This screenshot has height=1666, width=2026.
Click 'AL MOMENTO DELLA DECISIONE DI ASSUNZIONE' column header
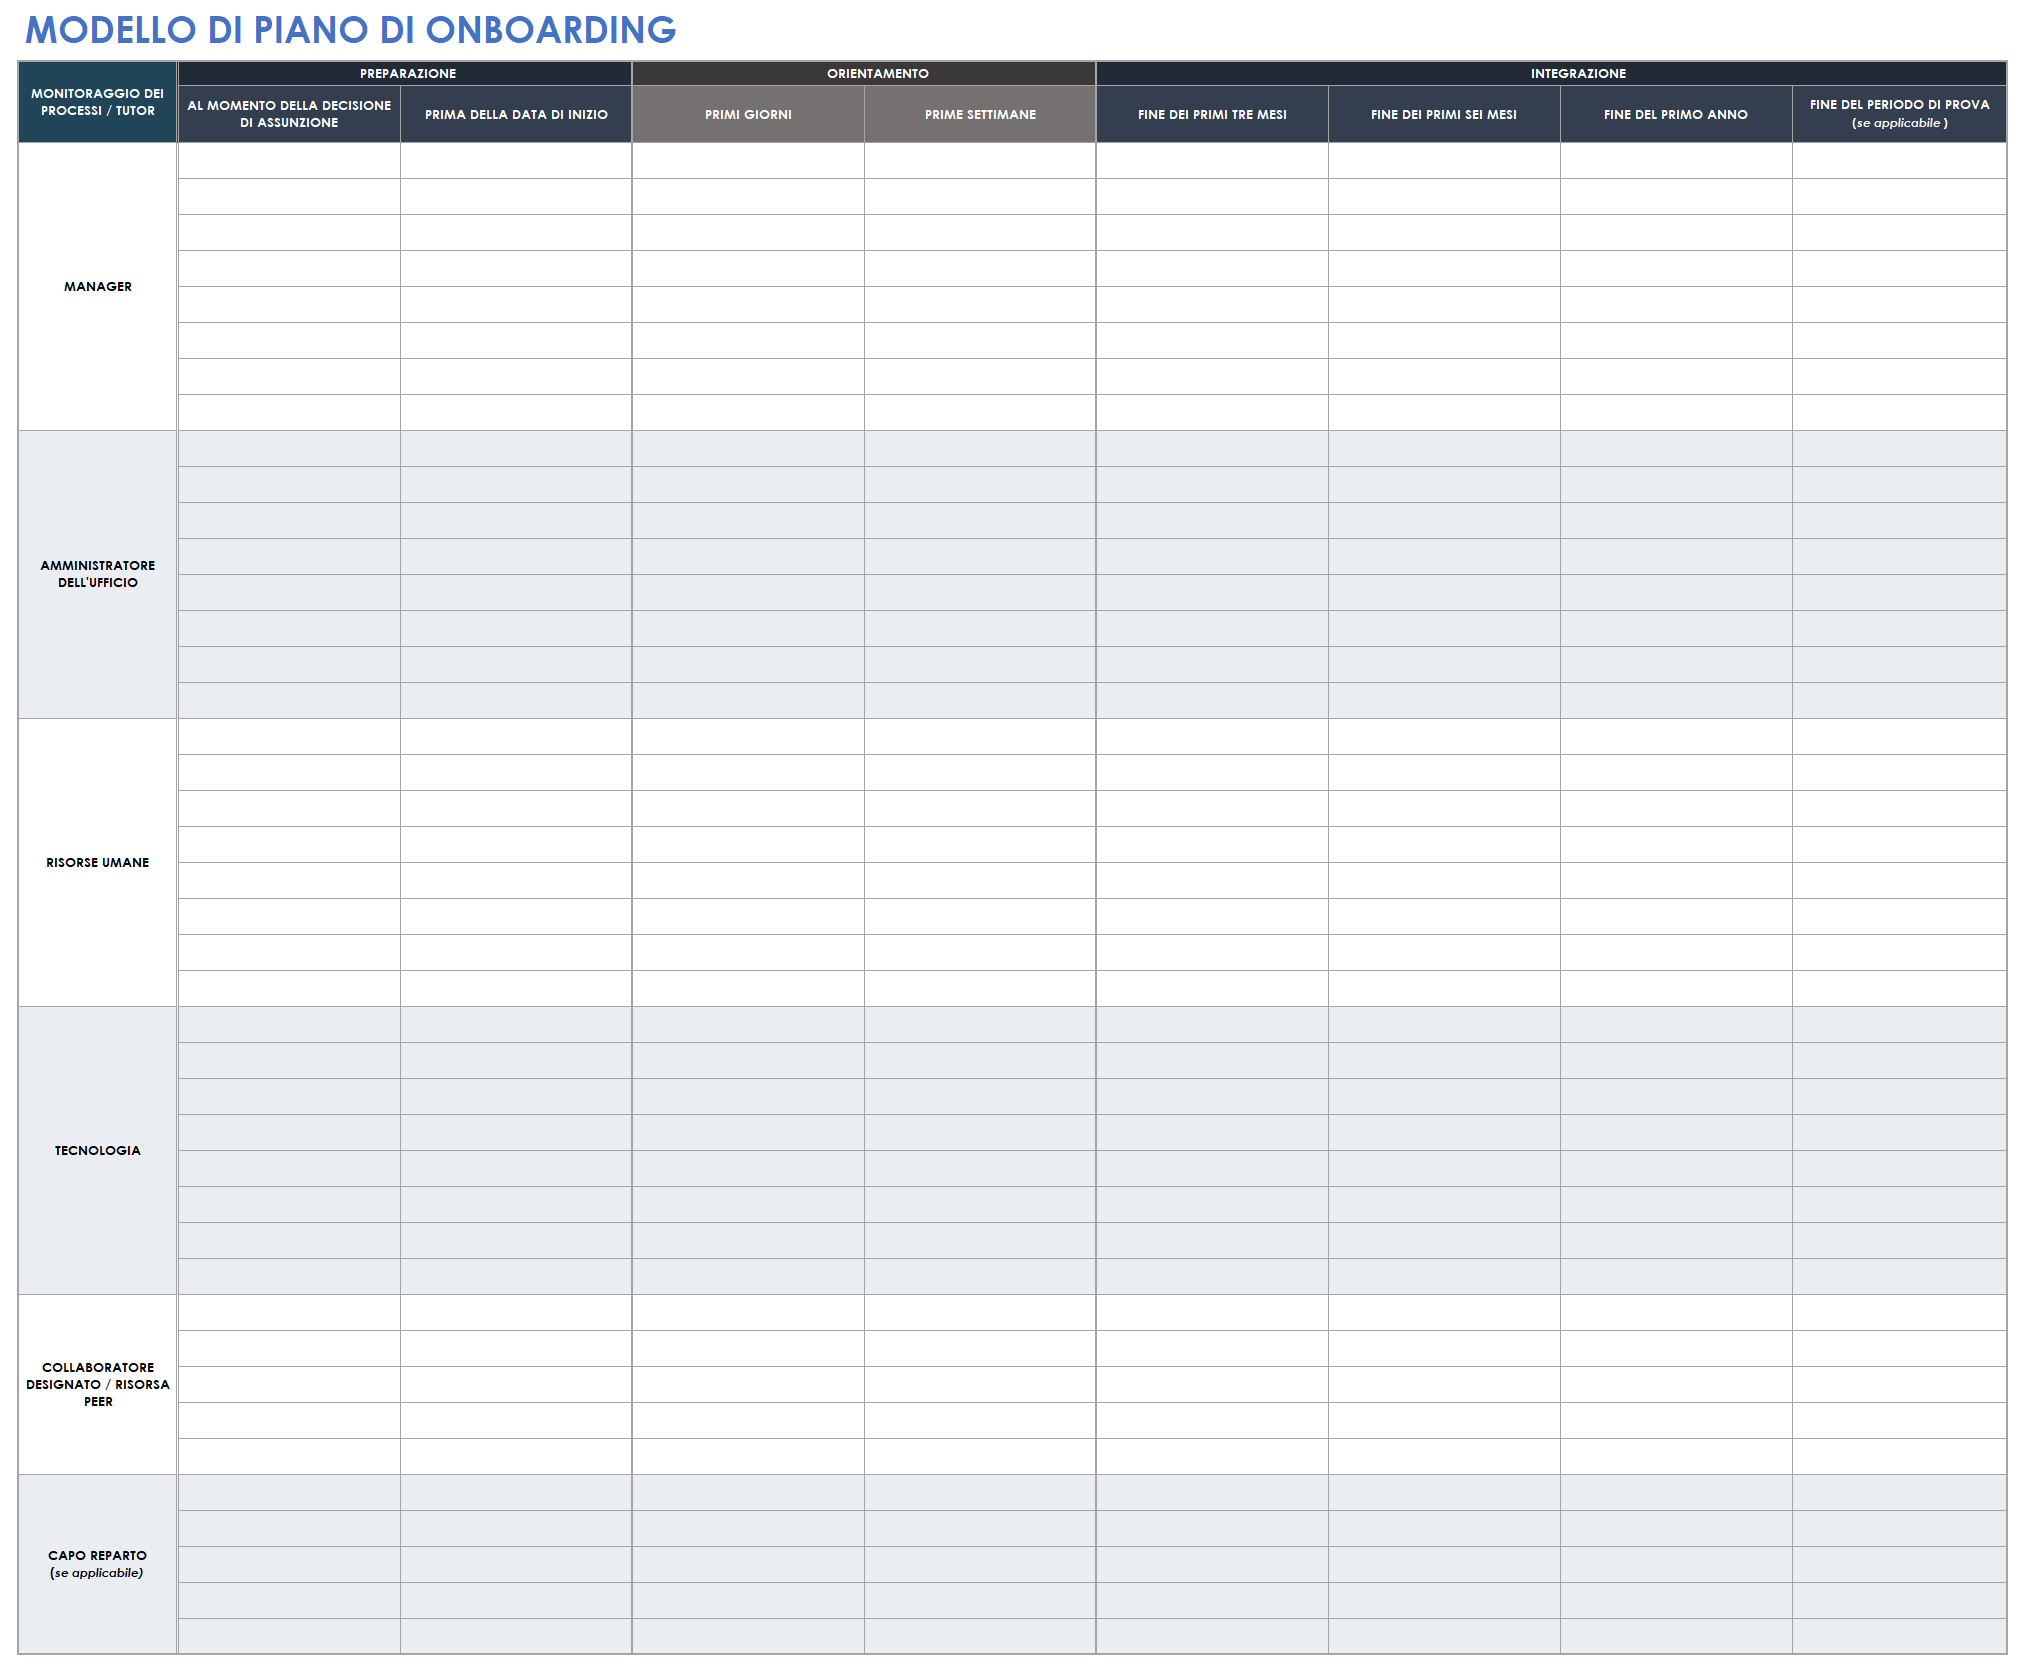[x=289, y=114]
